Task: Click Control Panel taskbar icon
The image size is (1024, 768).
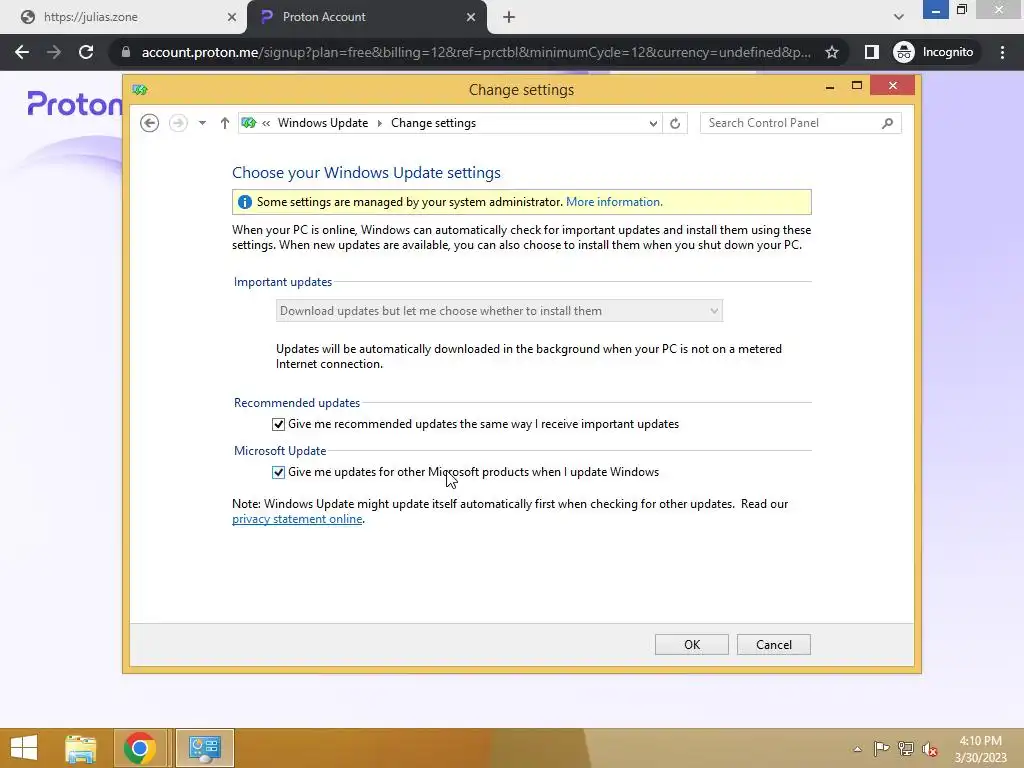Action: coord(204,748)
